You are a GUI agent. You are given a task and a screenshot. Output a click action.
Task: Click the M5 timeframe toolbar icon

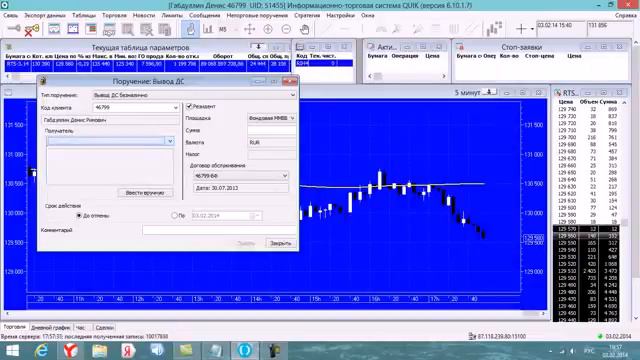tap(222, 29)
